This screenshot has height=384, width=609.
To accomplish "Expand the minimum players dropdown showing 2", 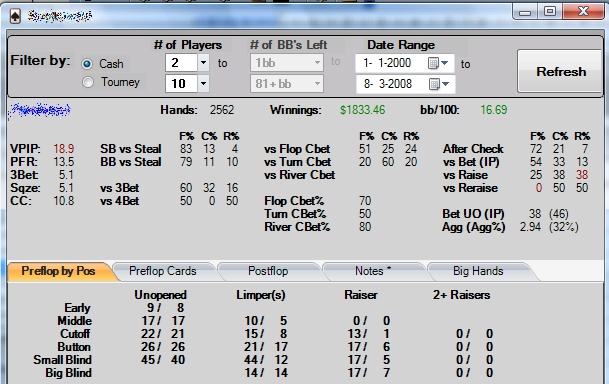I will point(203,63).
